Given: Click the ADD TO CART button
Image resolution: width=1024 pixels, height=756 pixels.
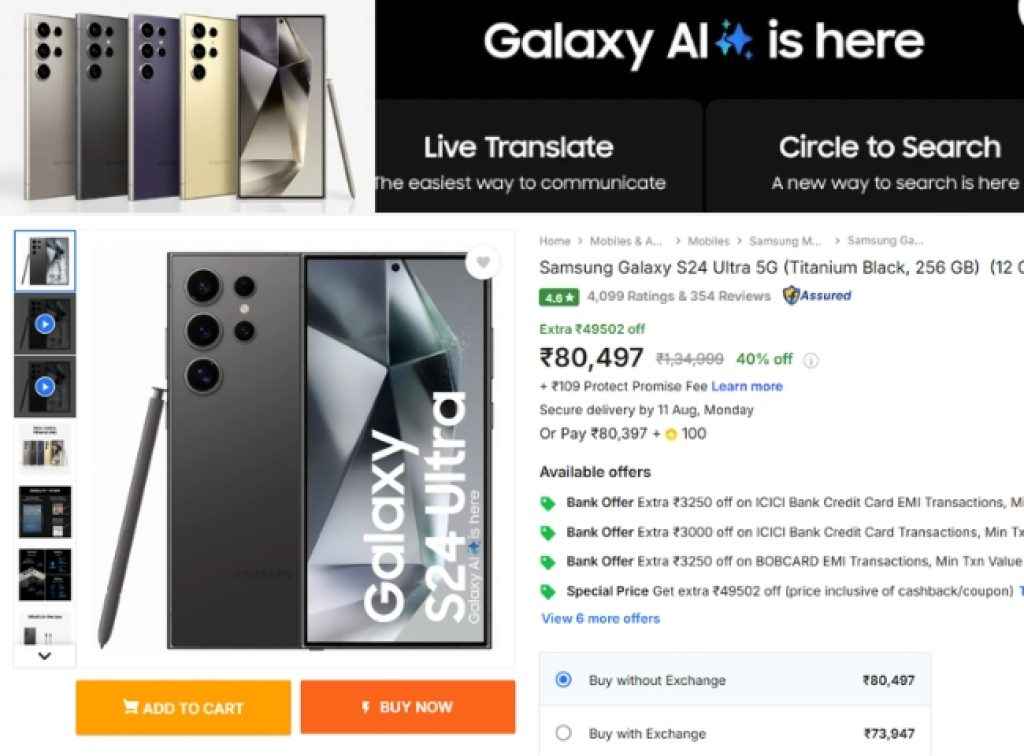Looking at the screenshot, I should coord(183,708).
